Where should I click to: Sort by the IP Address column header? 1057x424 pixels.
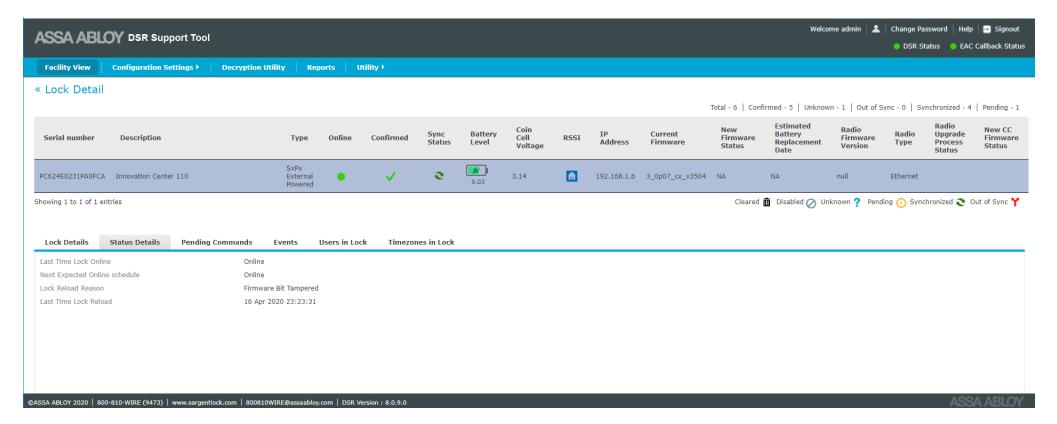(x=614, y=138)
